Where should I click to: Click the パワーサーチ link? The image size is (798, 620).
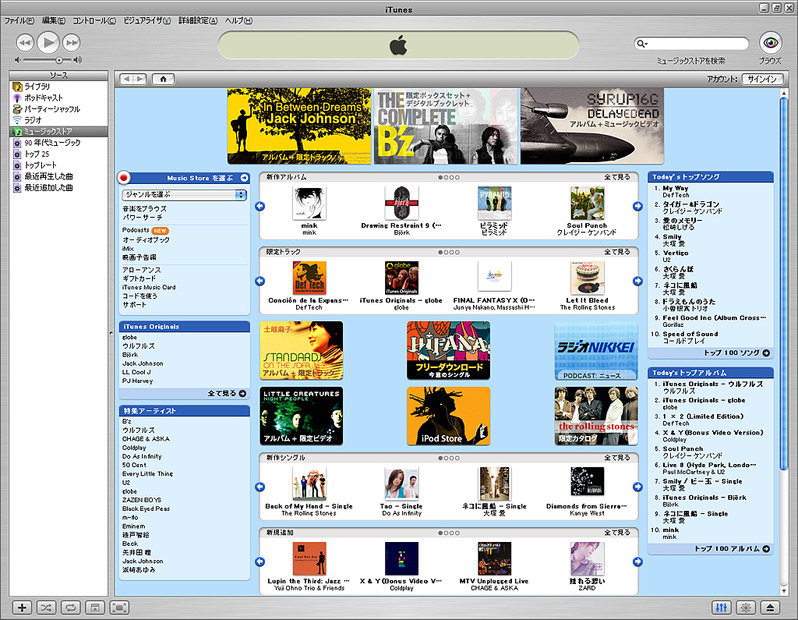coord(142,217)
